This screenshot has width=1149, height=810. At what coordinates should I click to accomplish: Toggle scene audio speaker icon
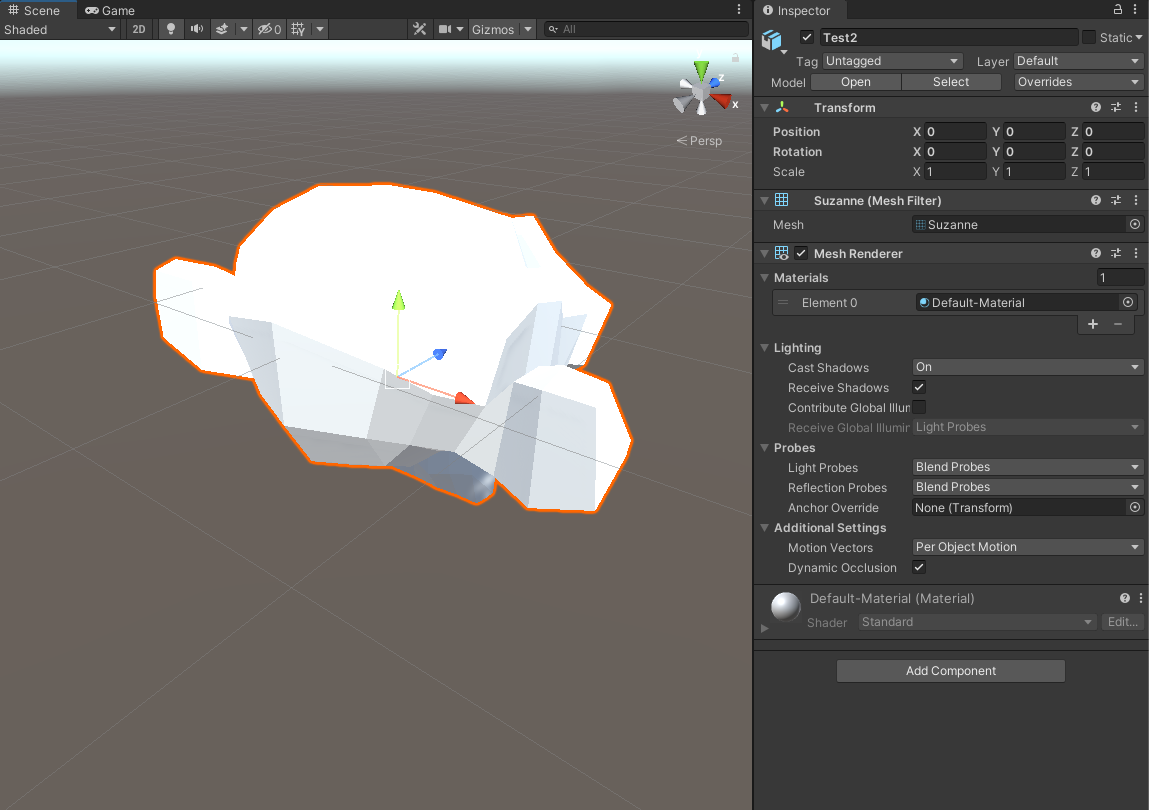[x=196, y=29]
